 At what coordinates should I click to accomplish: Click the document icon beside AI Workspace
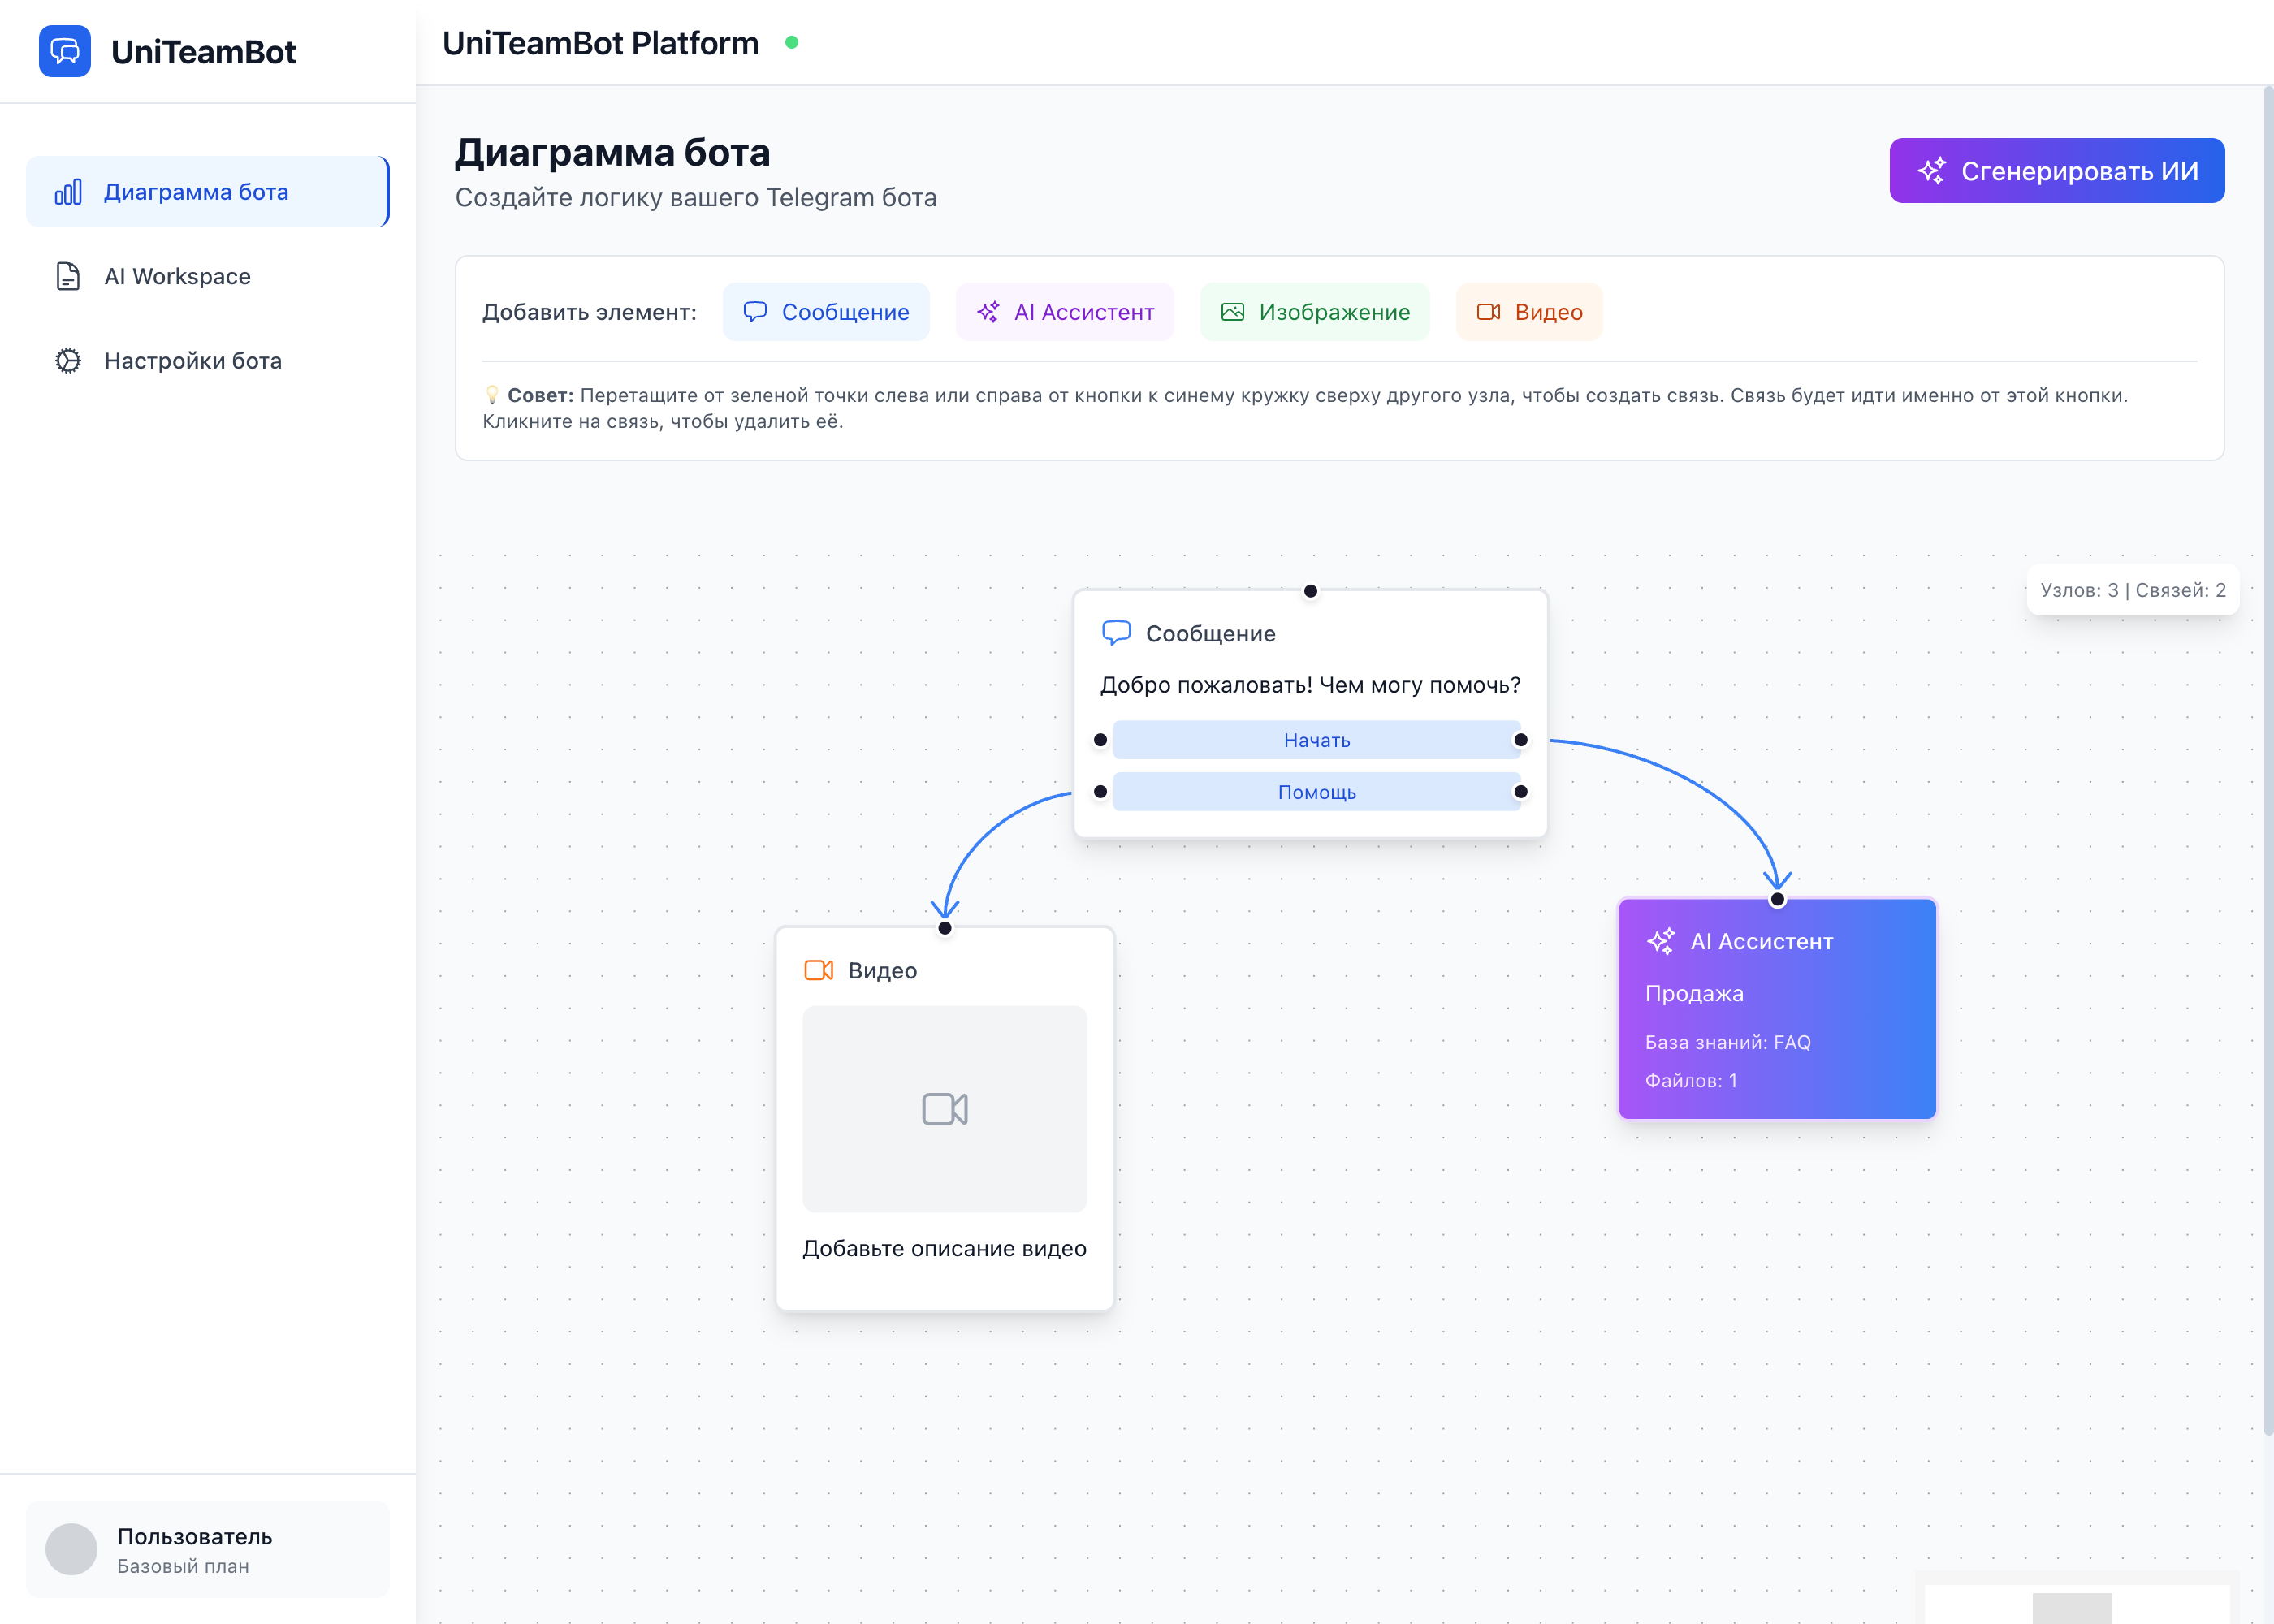[68, 276]
